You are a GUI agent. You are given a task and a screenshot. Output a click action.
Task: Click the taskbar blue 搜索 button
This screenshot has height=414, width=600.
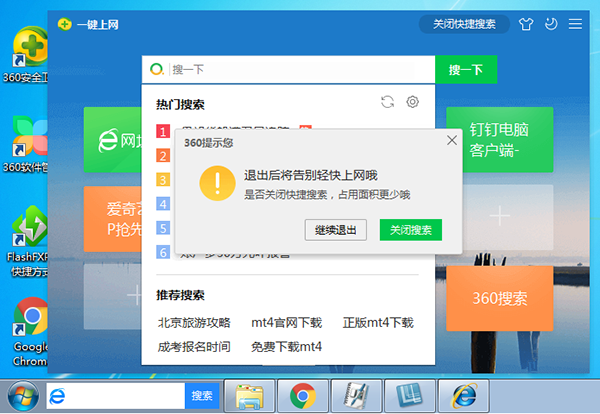[202, 396]
